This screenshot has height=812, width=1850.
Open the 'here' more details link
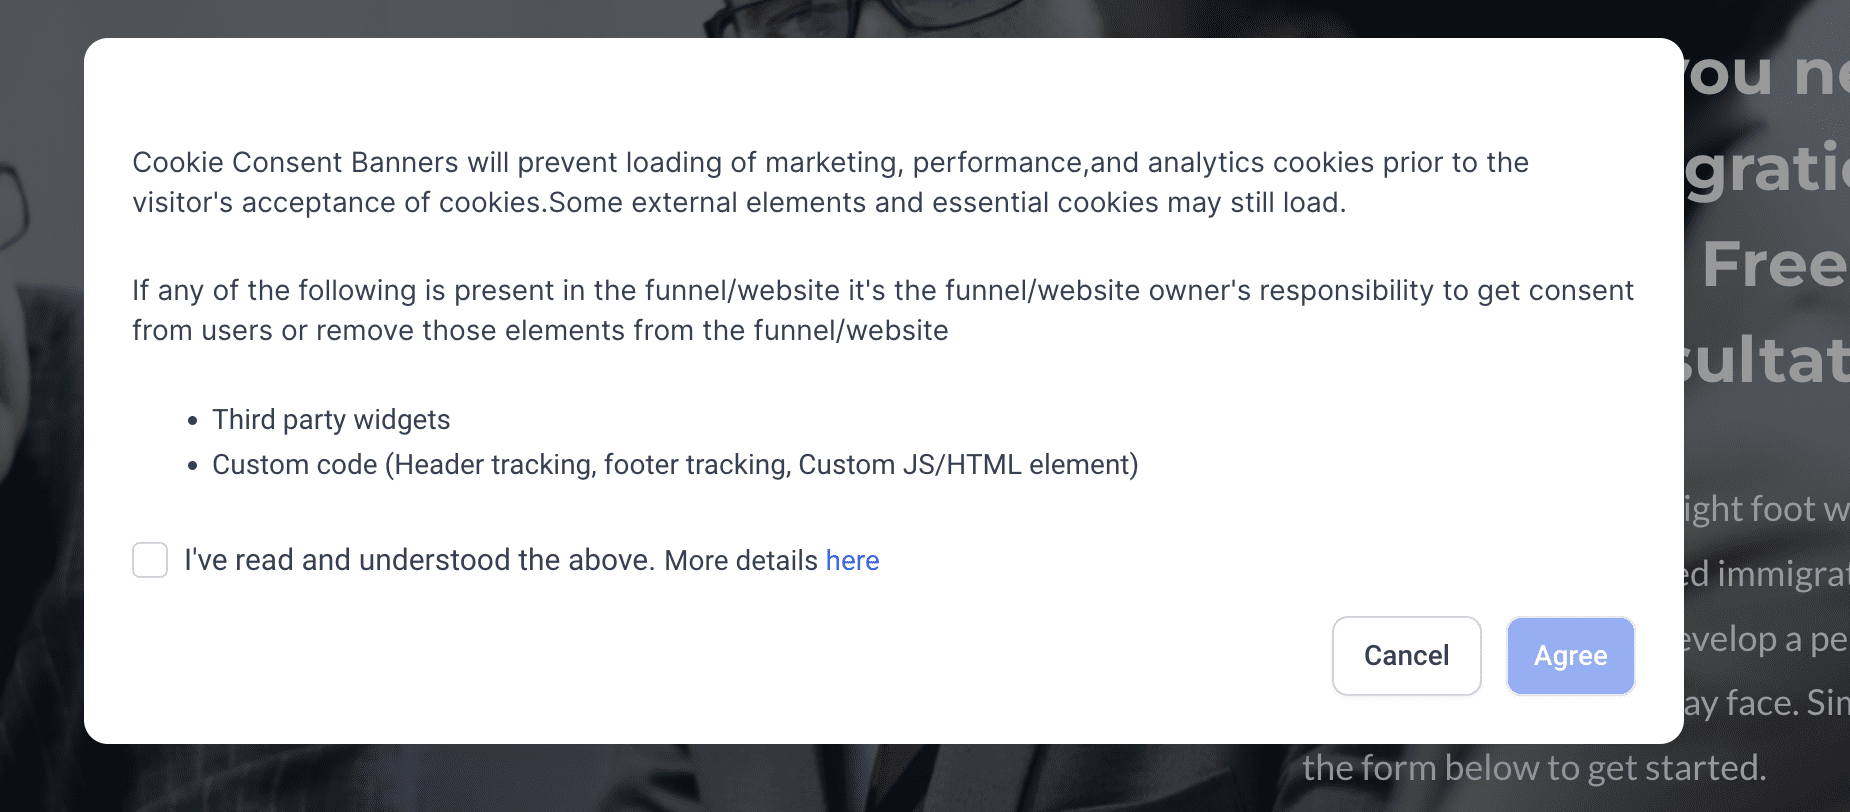(852, 560)
